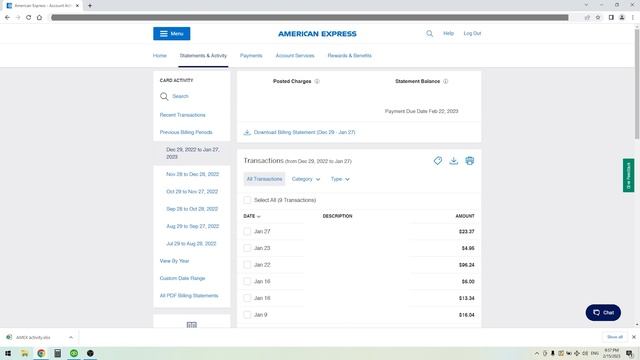Image resolution: width=640 pixels, height=360 pixels.
Task: Reload the page
Action: (29, 18)
